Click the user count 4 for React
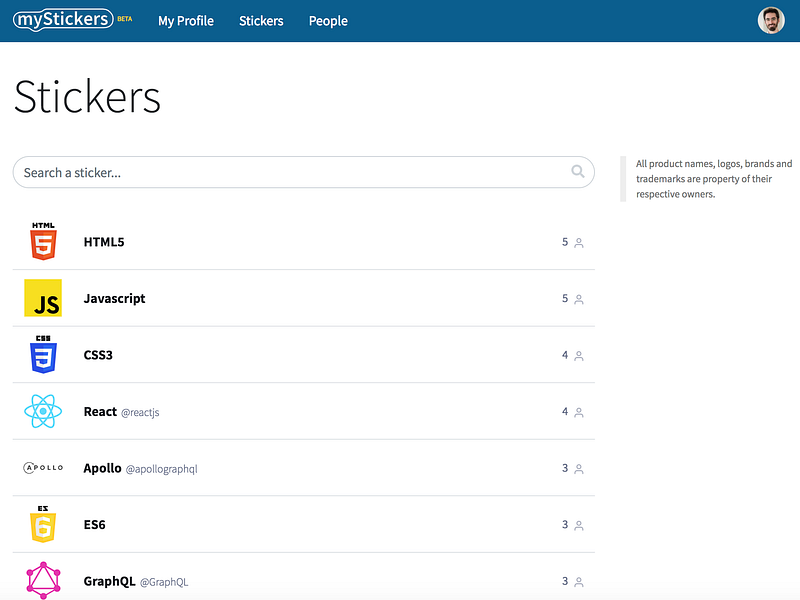Image resolution: width=800 pixels, height=600 pixels. tap(565, 411)
